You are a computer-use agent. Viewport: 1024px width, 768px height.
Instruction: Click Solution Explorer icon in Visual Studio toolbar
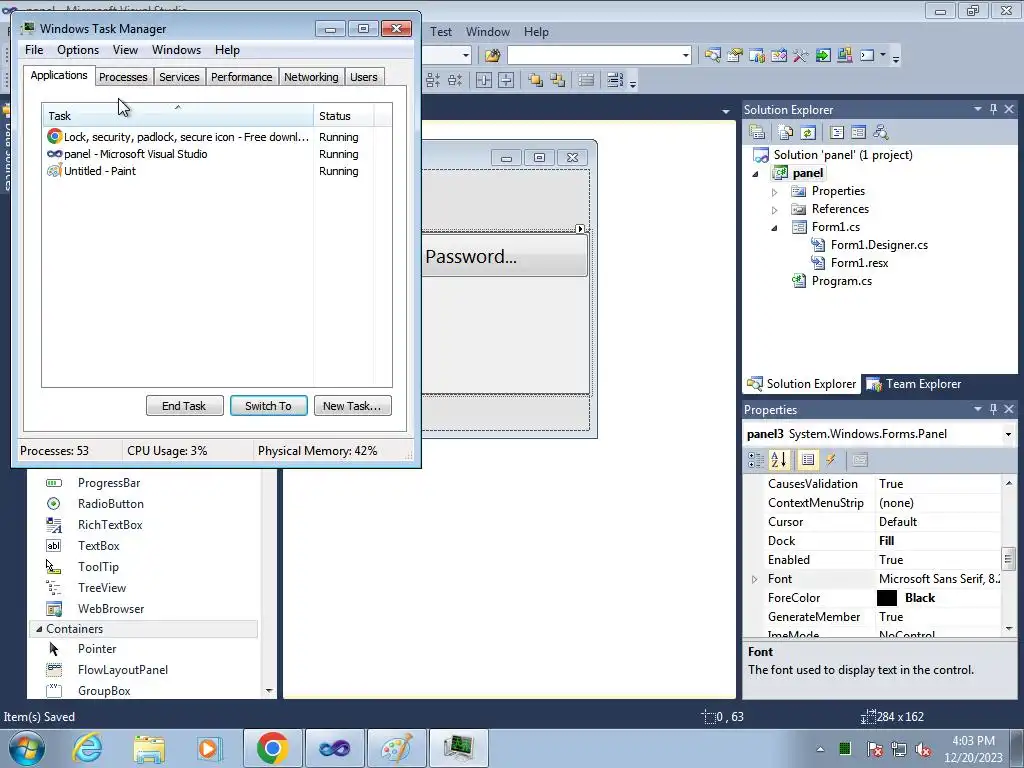click(x=712, y=56)
